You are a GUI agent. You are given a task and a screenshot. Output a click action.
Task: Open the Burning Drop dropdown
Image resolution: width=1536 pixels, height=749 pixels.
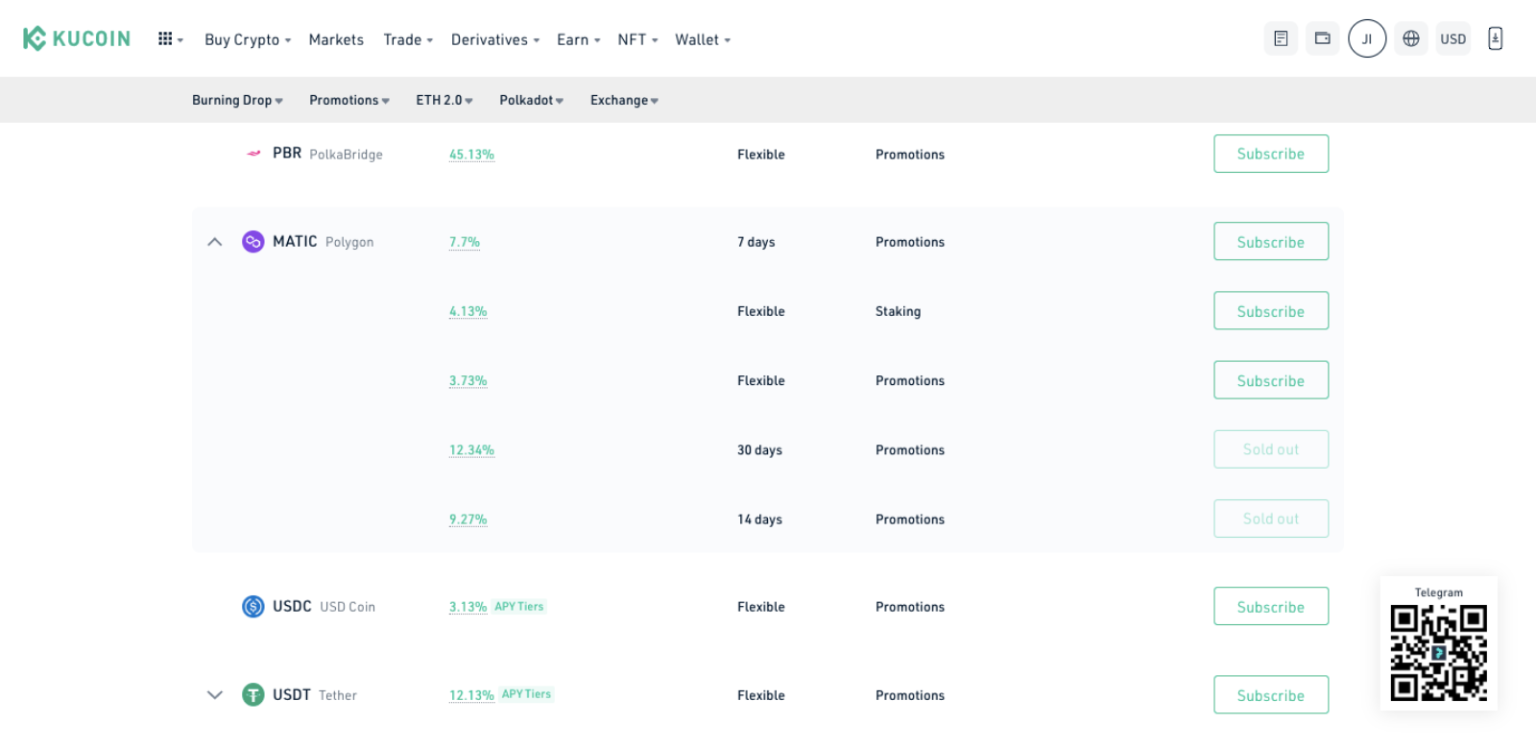point(237,100)
